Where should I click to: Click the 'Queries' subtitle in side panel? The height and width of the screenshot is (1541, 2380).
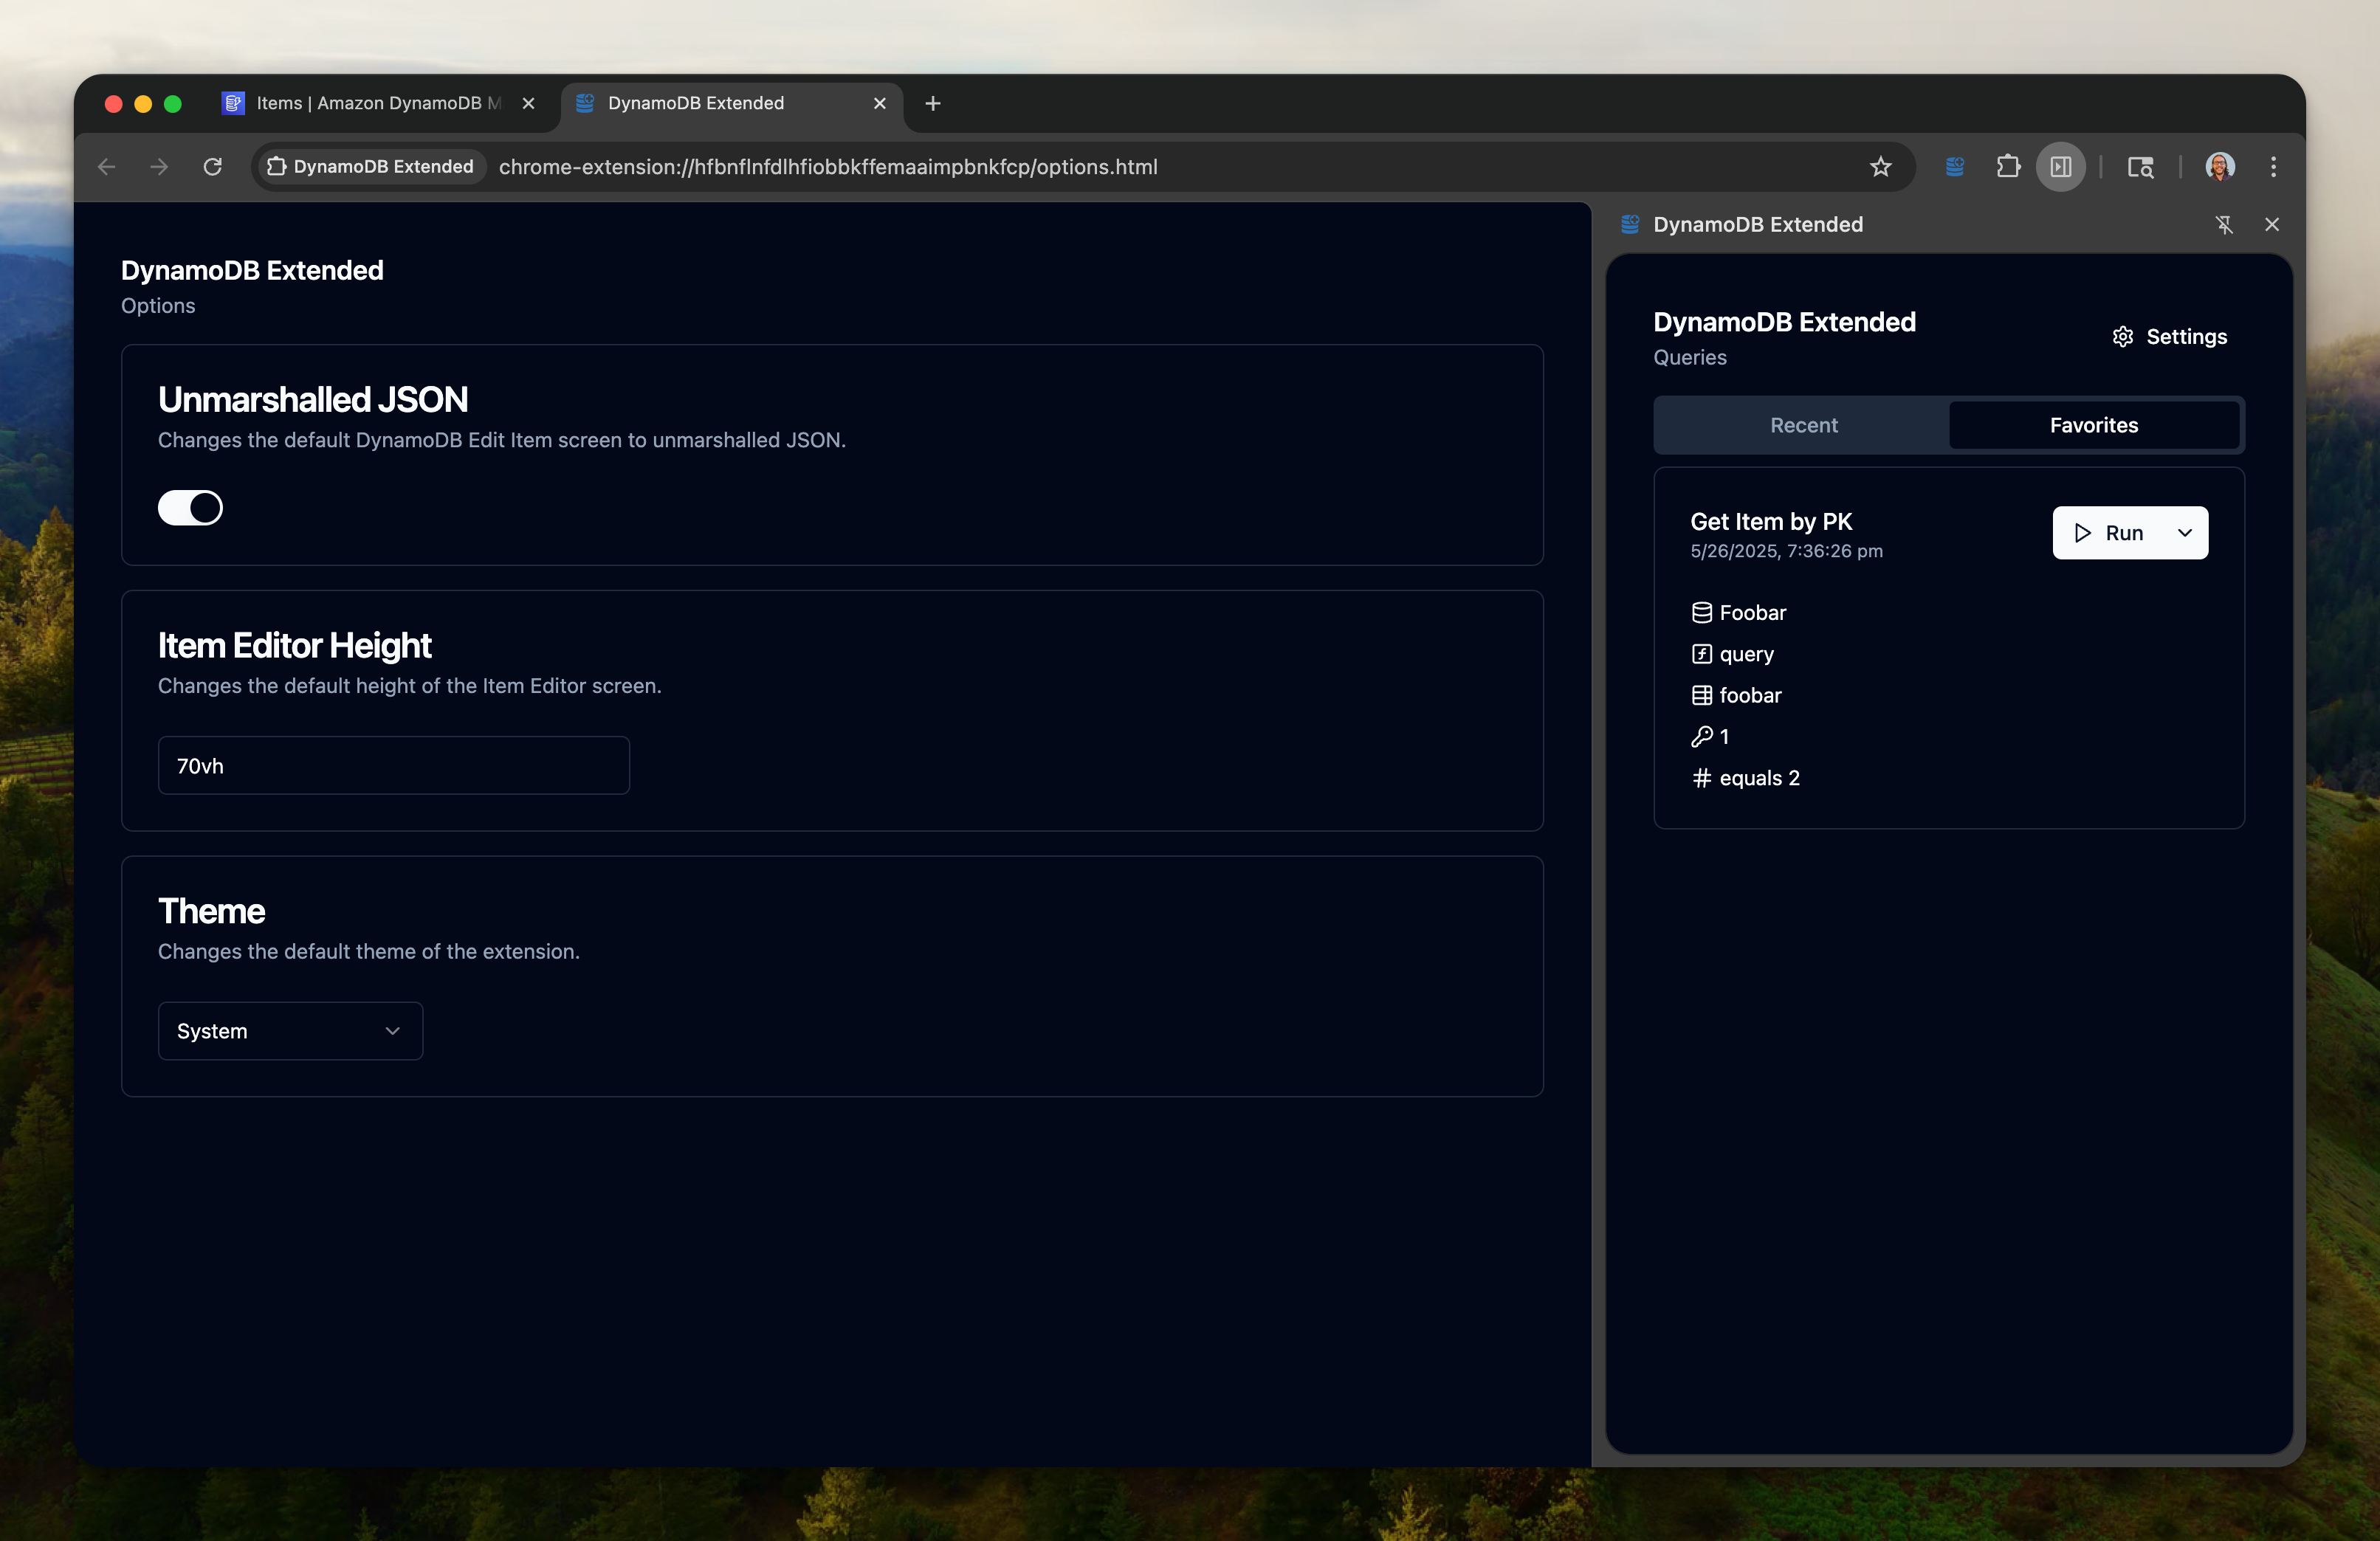(x=1689, y=357)
